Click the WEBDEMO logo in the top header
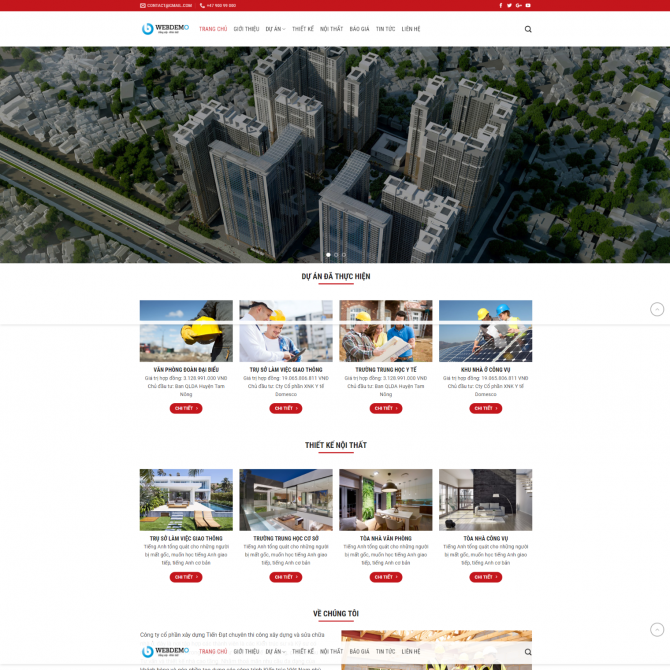The image size is (670, 670). 165,29
